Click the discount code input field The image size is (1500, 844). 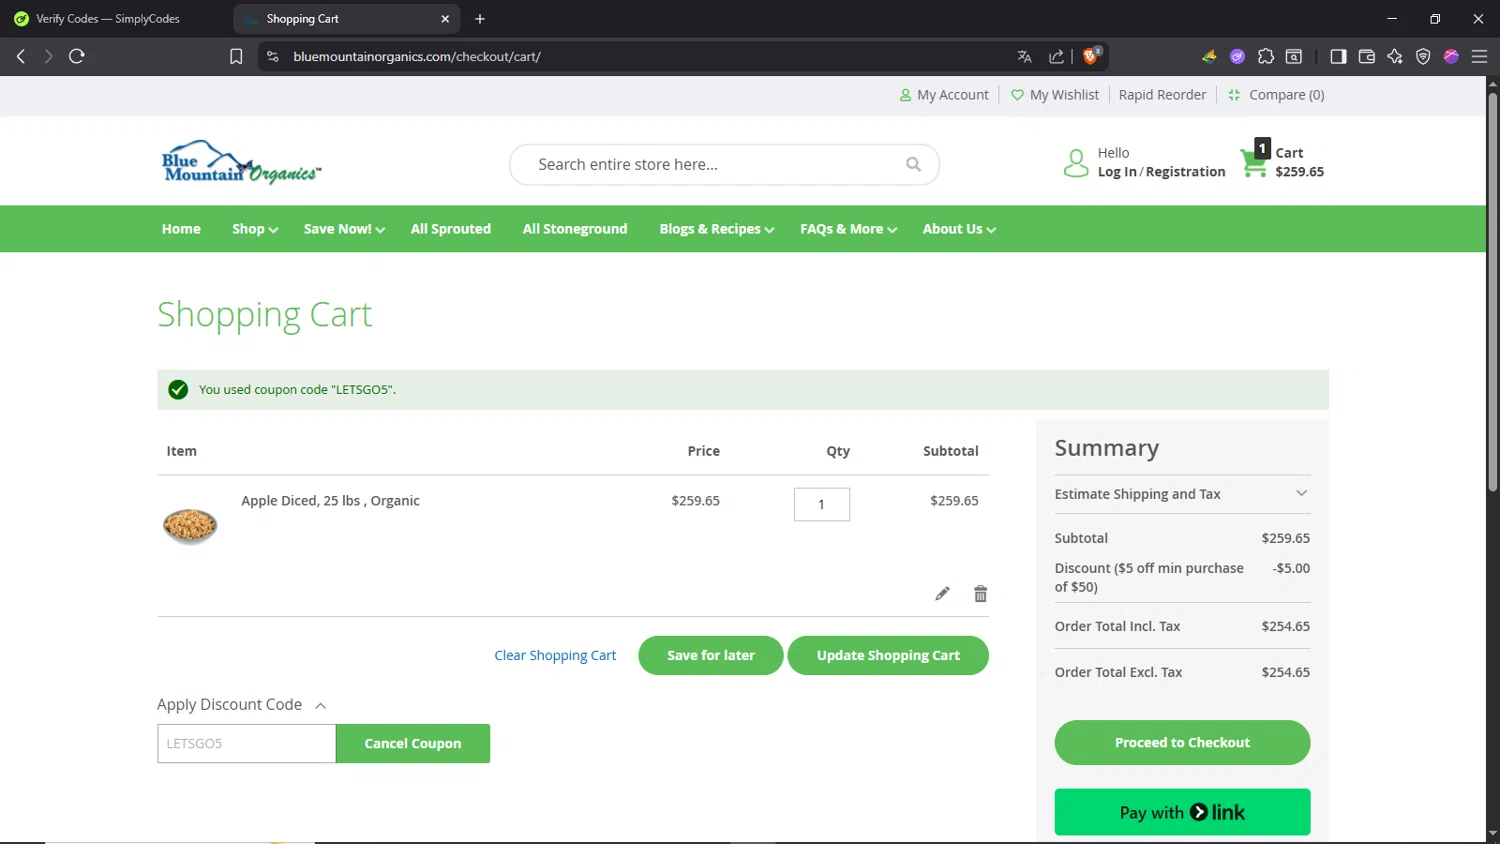pyautogui.click(x=246, y=744)
